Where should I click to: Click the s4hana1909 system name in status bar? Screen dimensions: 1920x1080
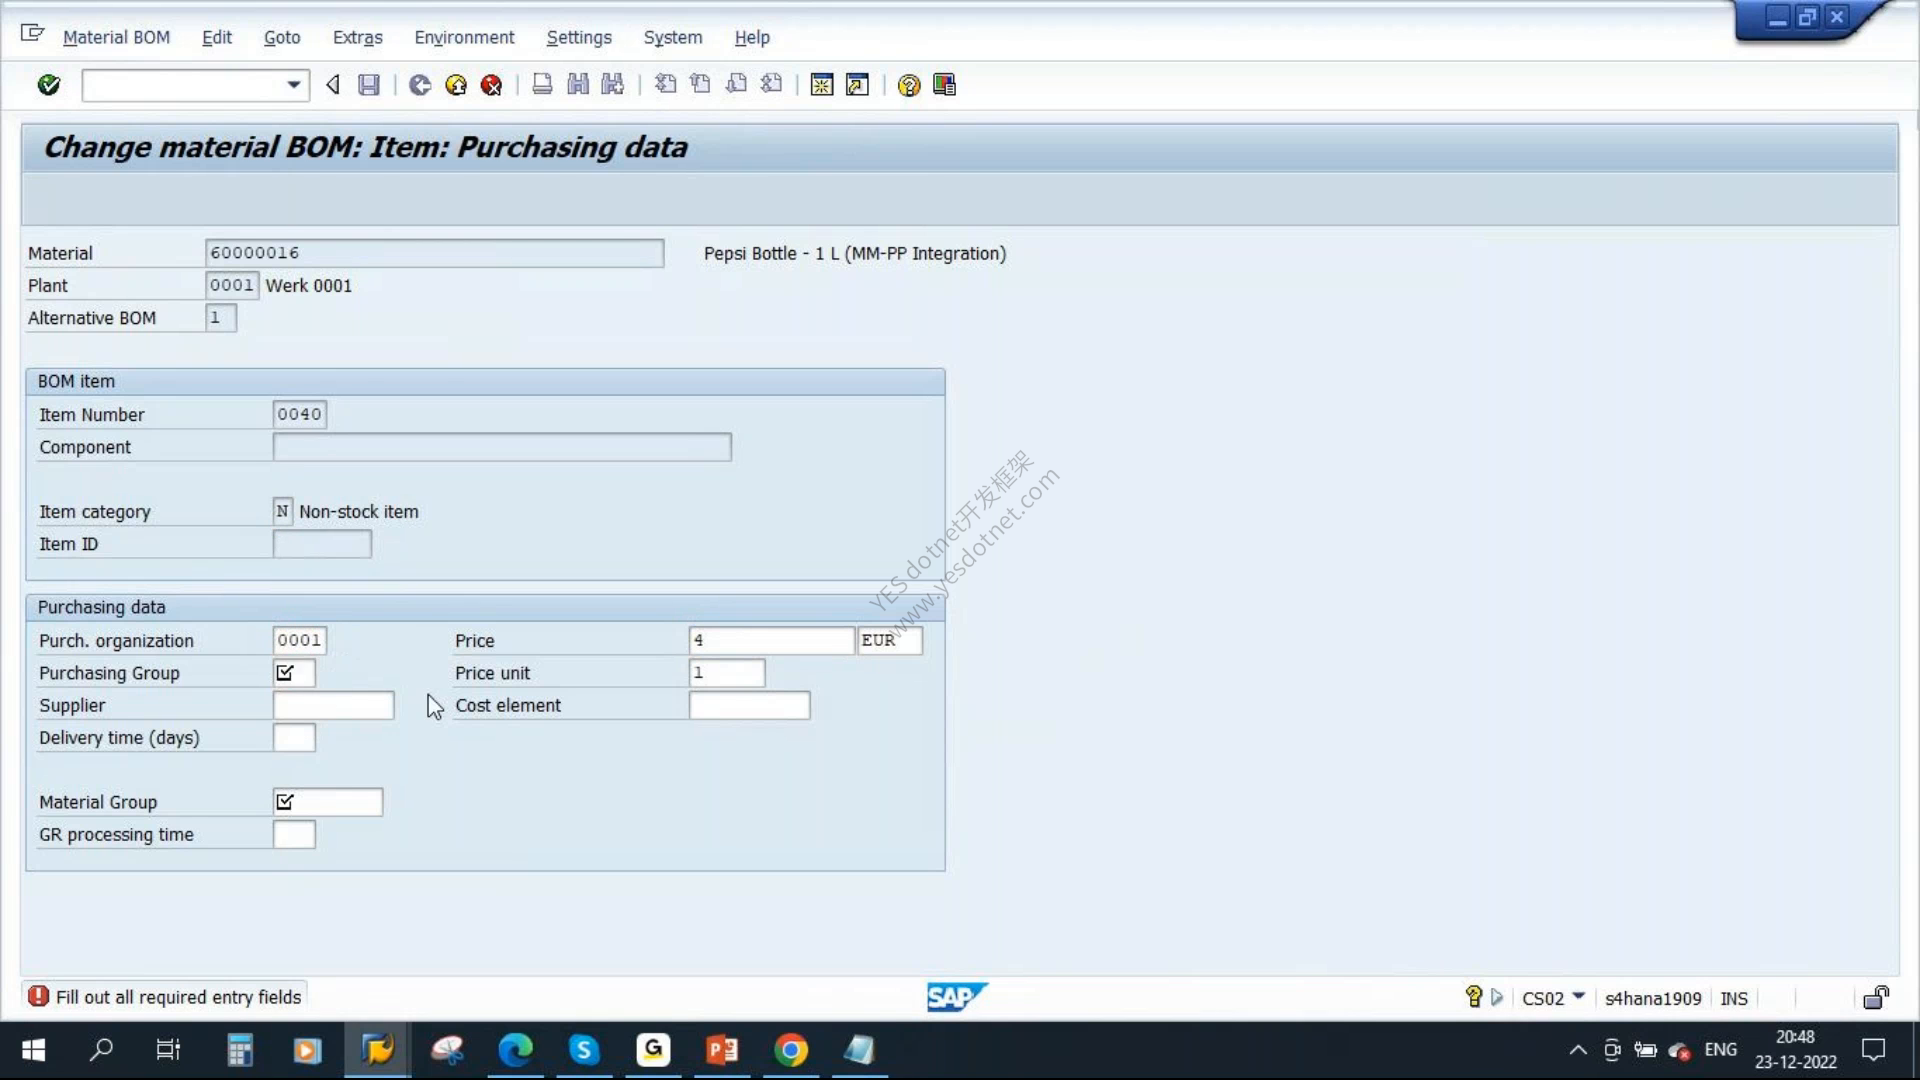[1652, 998]
